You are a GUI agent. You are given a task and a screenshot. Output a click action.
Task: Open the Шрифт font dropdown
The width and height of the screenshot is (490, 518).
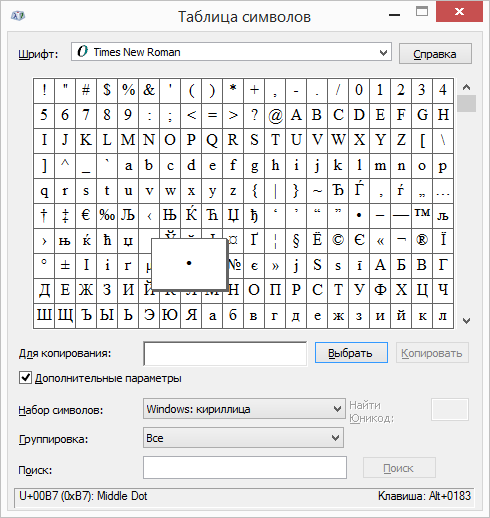231,52
